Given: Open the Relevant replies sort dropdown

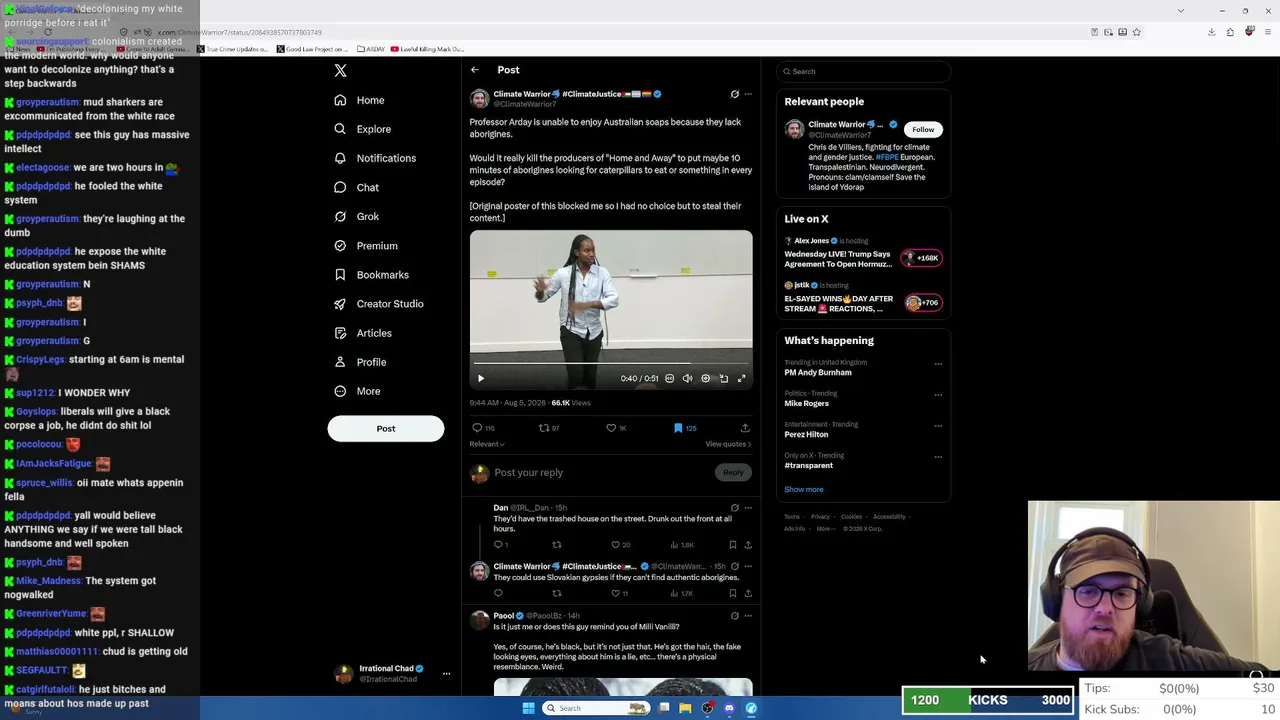Looking at the screenshot, I should [487, 444].
